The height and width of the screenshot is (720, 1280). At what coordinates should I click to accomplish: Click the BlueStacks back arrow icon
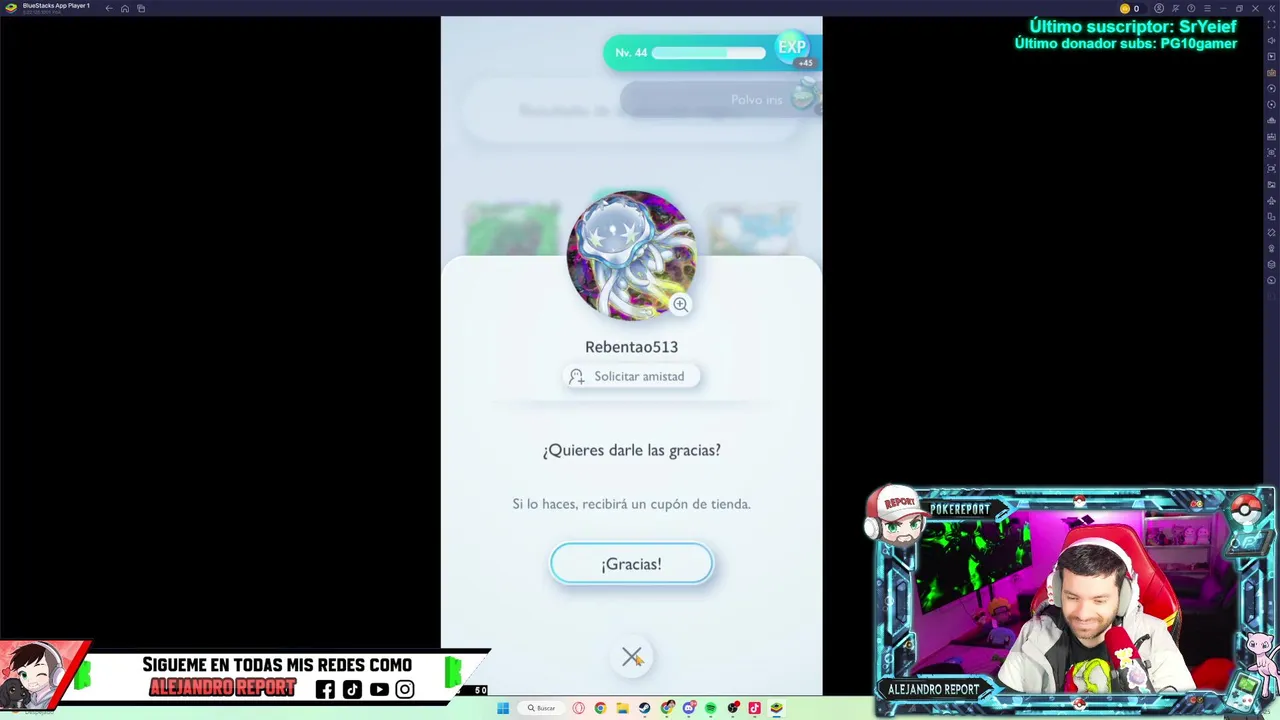click(109, 8)
